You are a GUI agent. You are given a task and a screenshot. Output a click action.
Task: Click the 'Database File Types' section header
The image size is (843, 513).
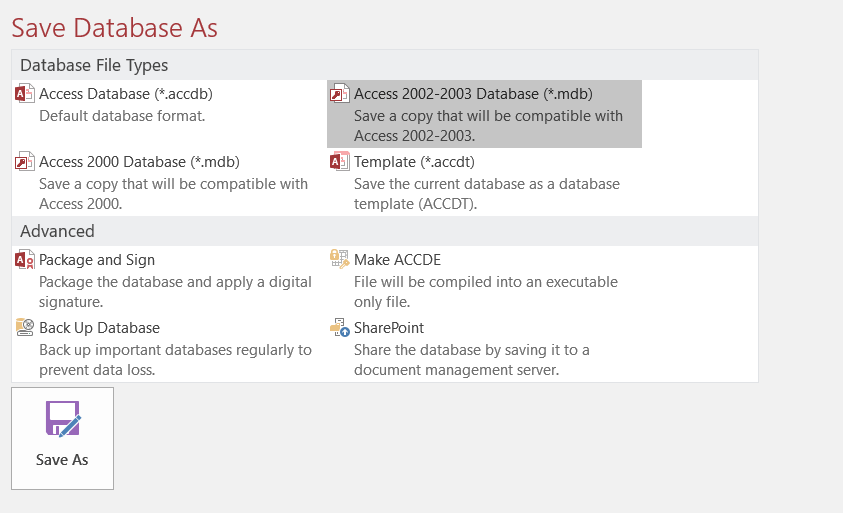pyautogui.click(x=94, y=65)
